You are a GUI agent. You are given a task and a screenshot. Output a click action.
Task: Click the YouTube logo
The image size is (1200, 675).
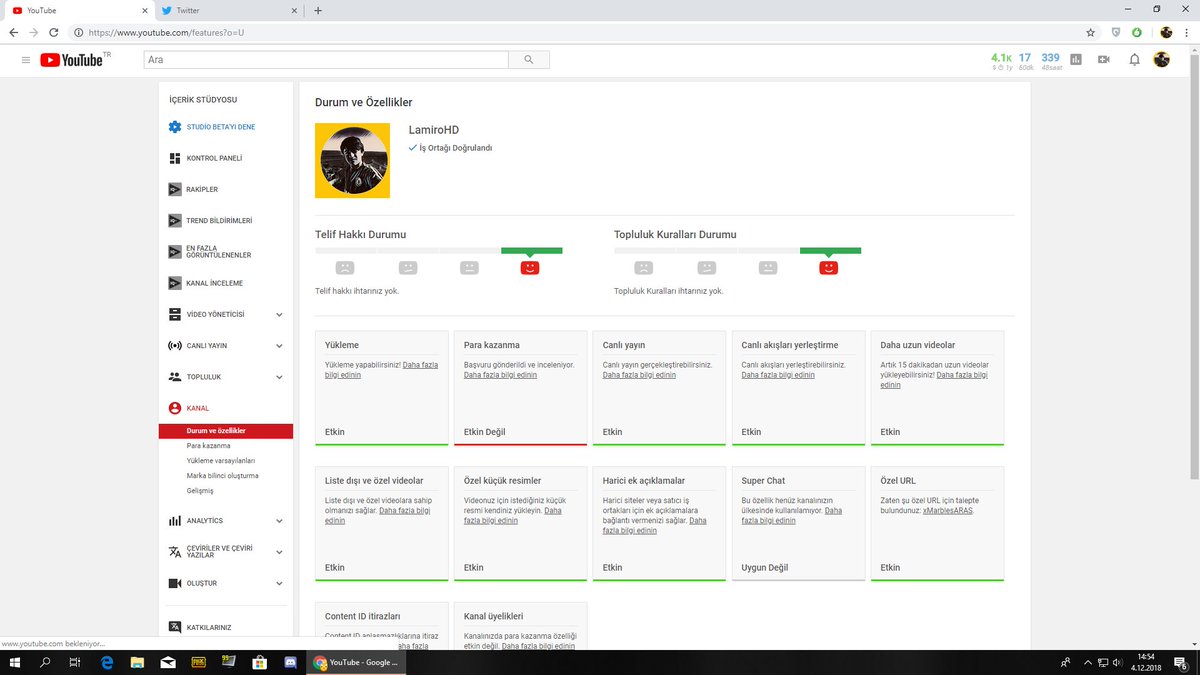[x=74, y=60]
